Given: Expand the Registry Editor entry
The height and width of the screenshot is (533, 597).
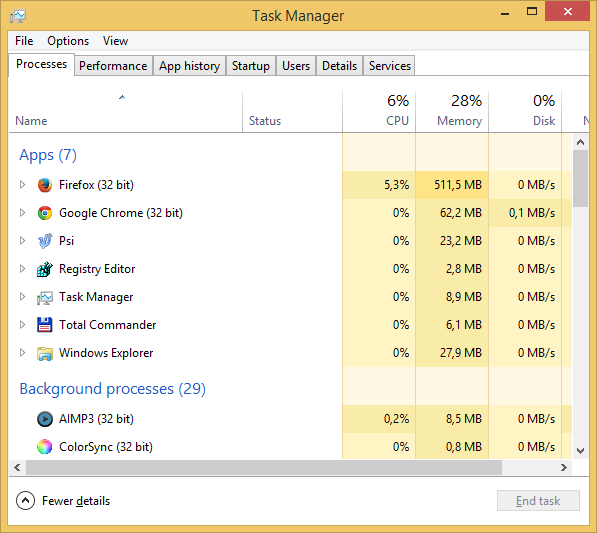Looking at the screenshot, I should click(22, 269).
